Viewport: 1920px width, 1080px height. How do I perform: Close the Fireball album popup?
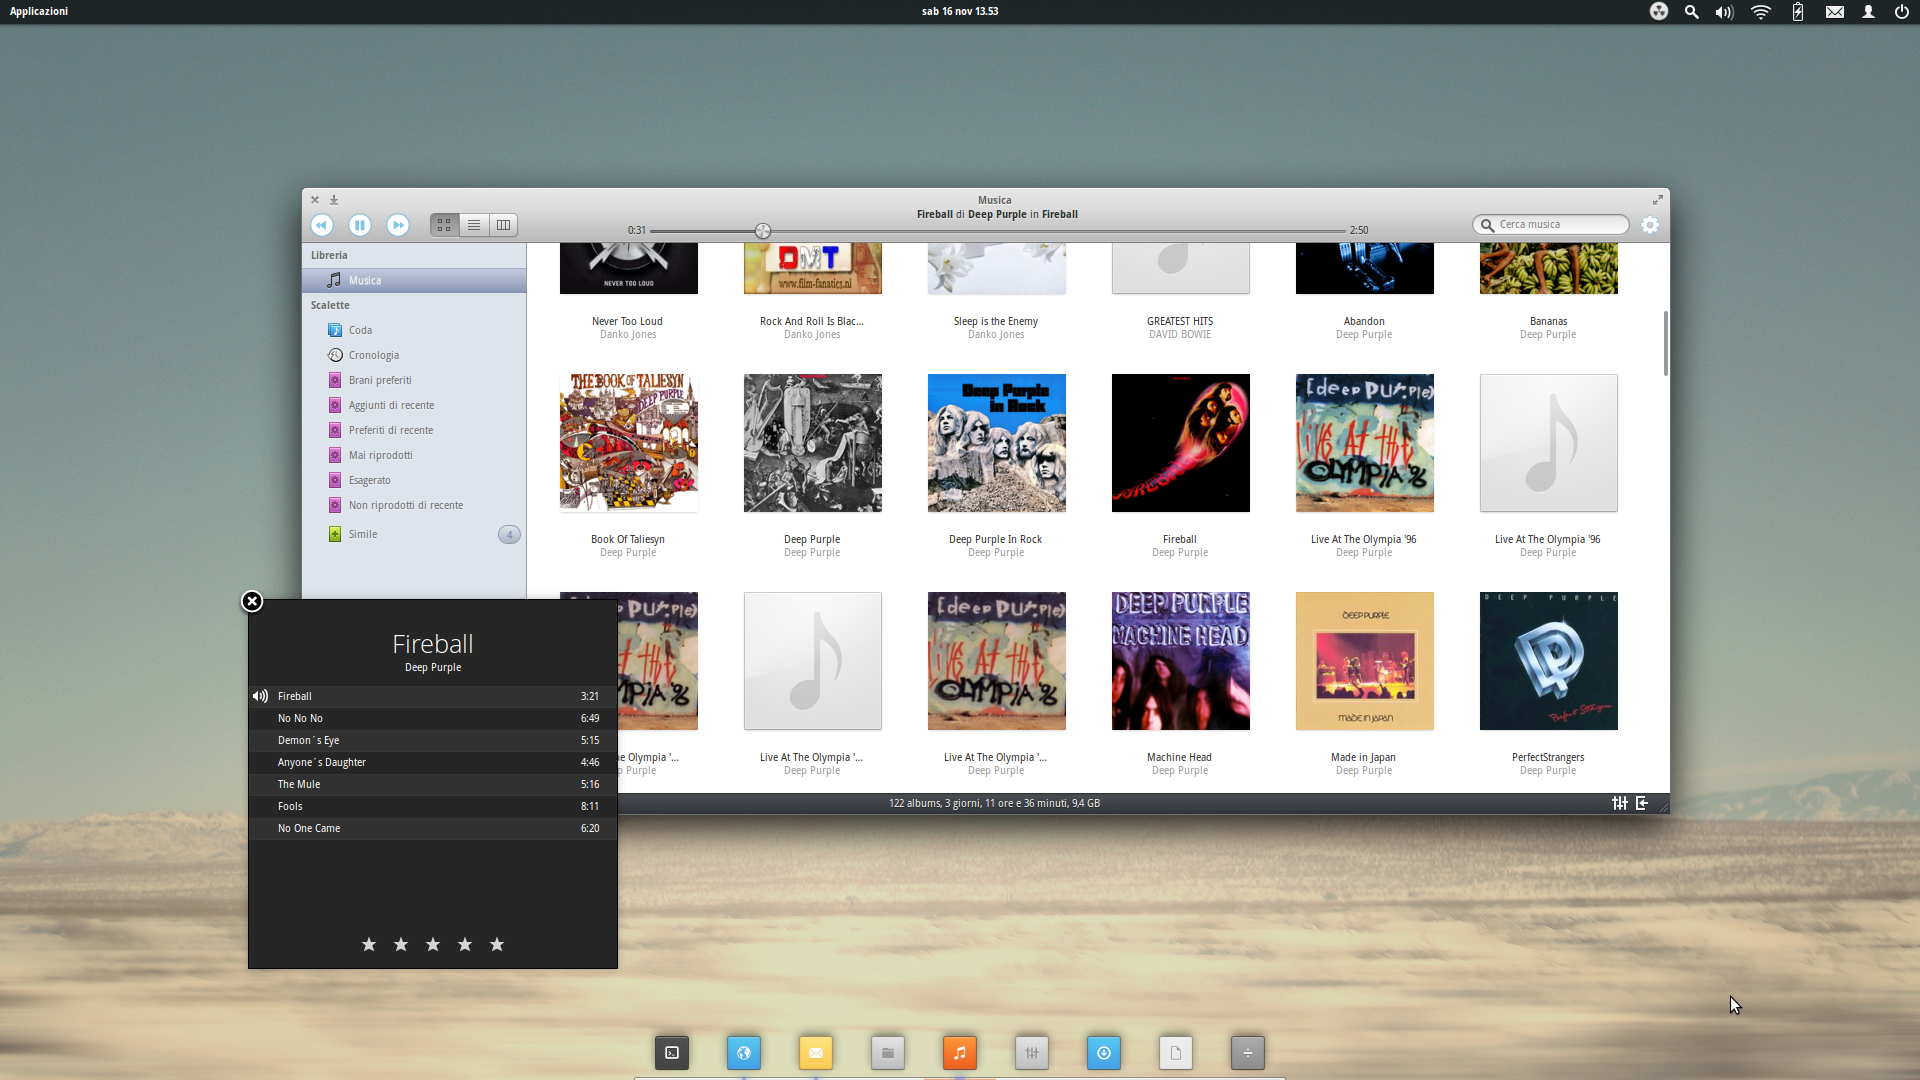(252, 601)
